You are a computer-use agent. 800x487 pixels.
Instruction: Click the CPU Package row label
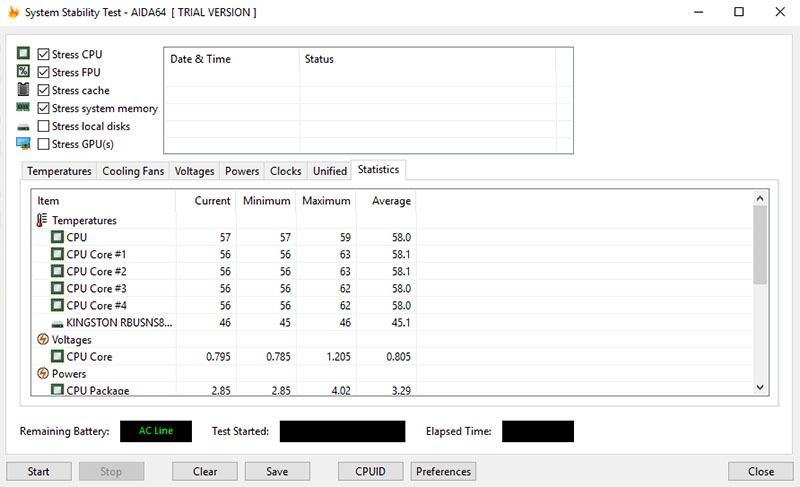click(x=97, y=391)
